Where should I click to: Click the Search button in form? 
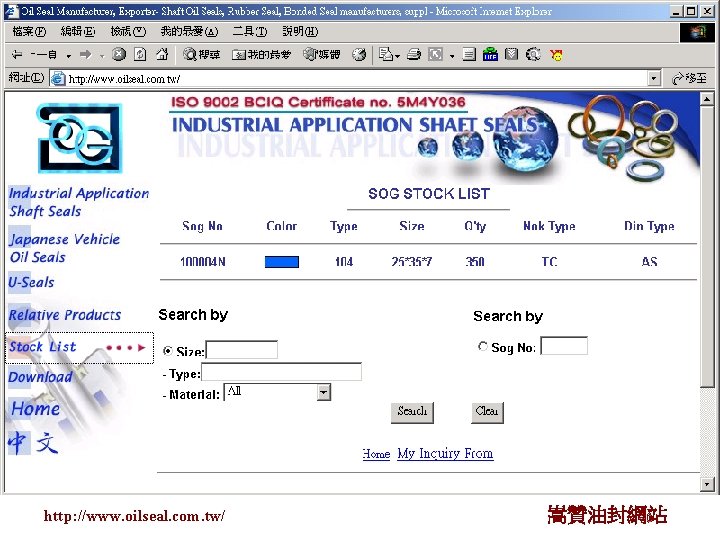coord(412,412)
